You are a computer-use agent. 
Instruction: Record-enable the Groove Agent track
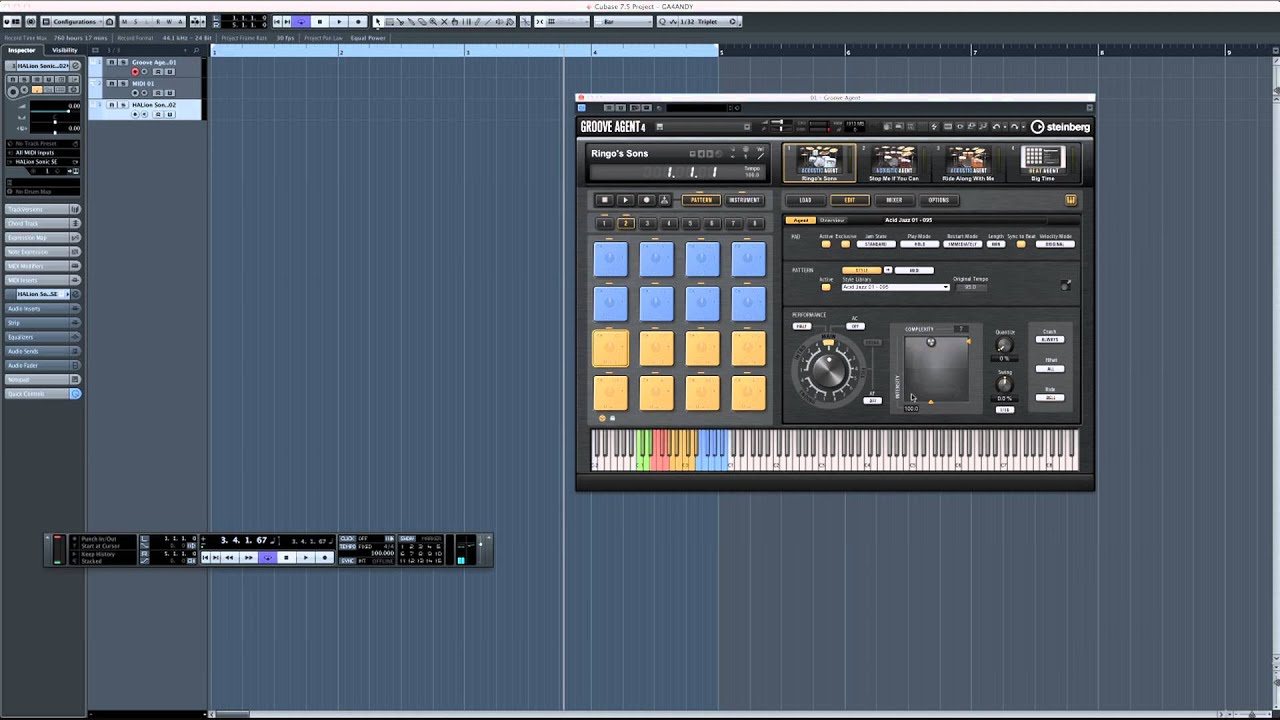[x=135, y=72]
